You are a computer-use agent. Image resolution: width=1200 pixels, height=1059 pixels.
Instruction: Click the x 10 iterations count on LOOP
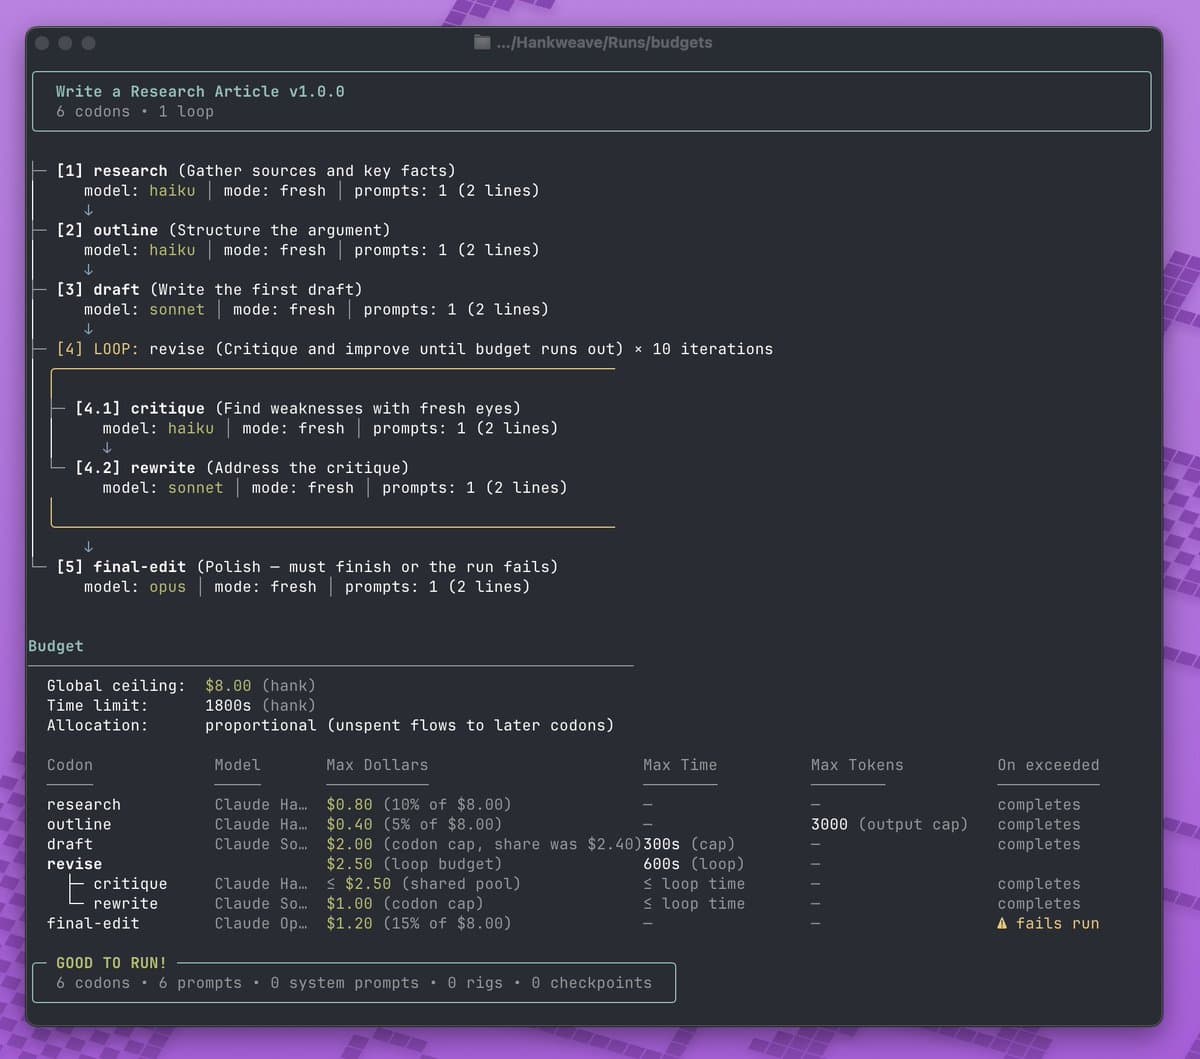[711, 348]
